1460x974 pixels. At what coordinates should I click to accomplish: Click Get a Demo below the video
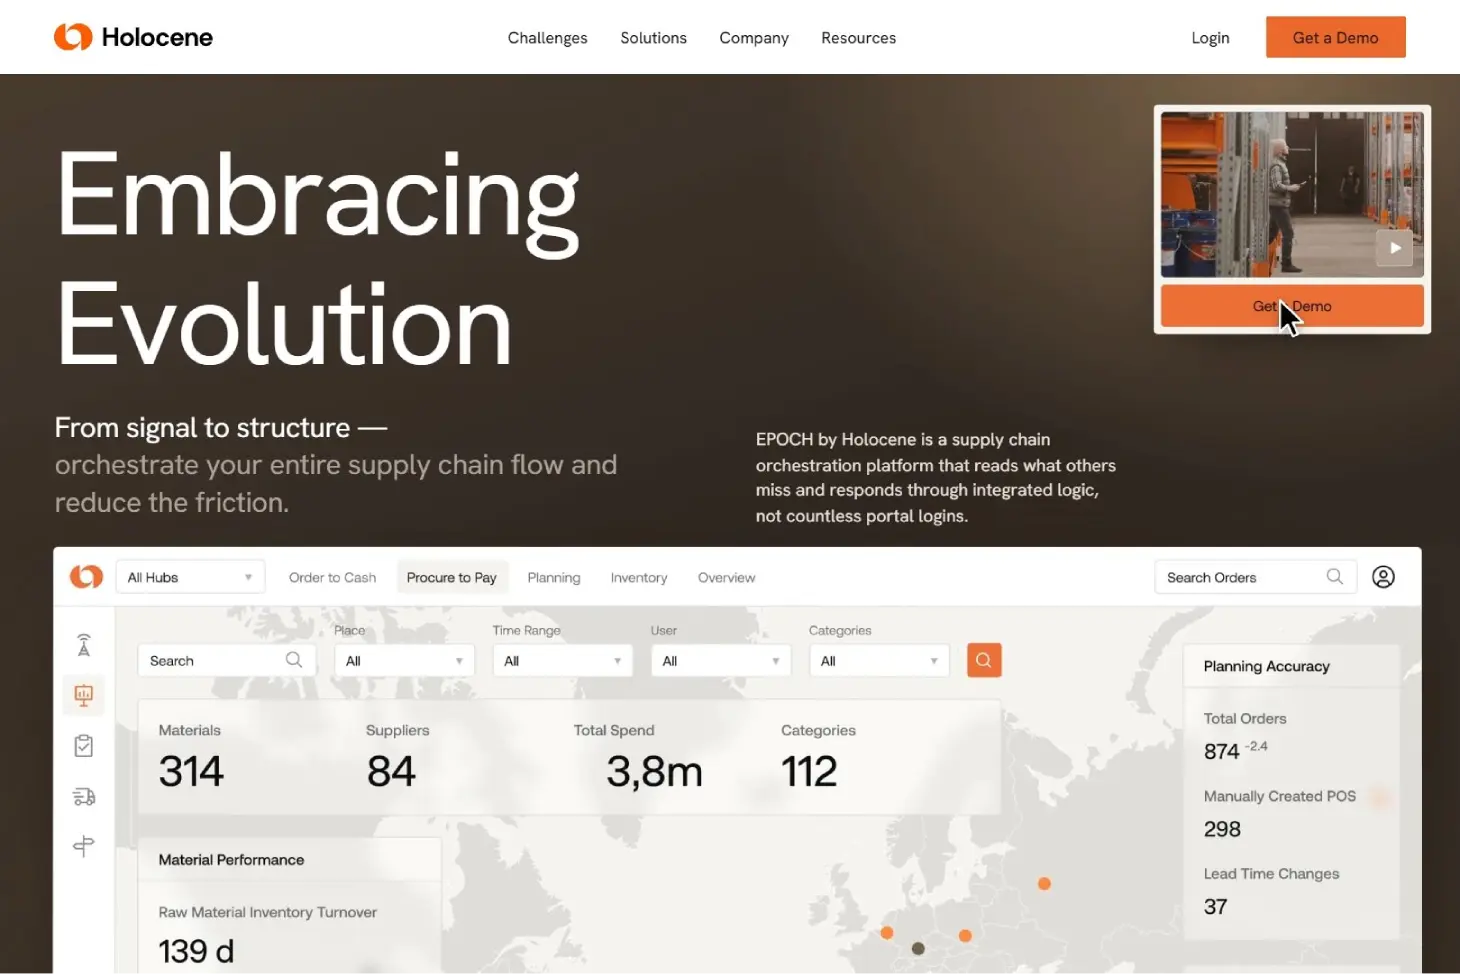tap(1292, 306)
